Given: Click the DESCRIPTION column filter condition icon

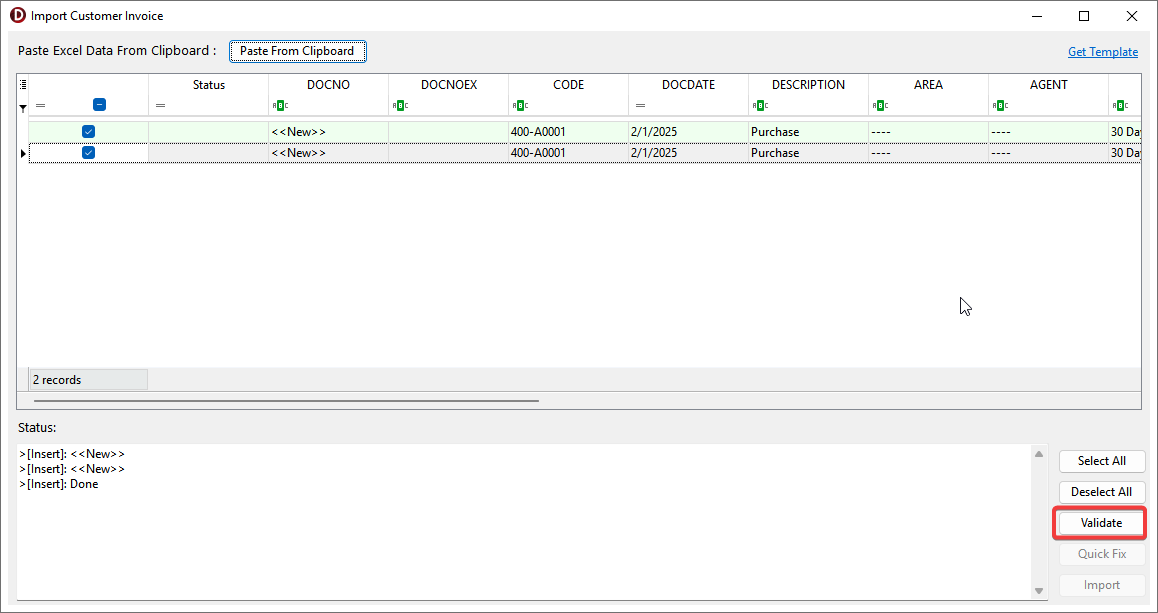Looking at the screenshot, I should coord(758,105).
